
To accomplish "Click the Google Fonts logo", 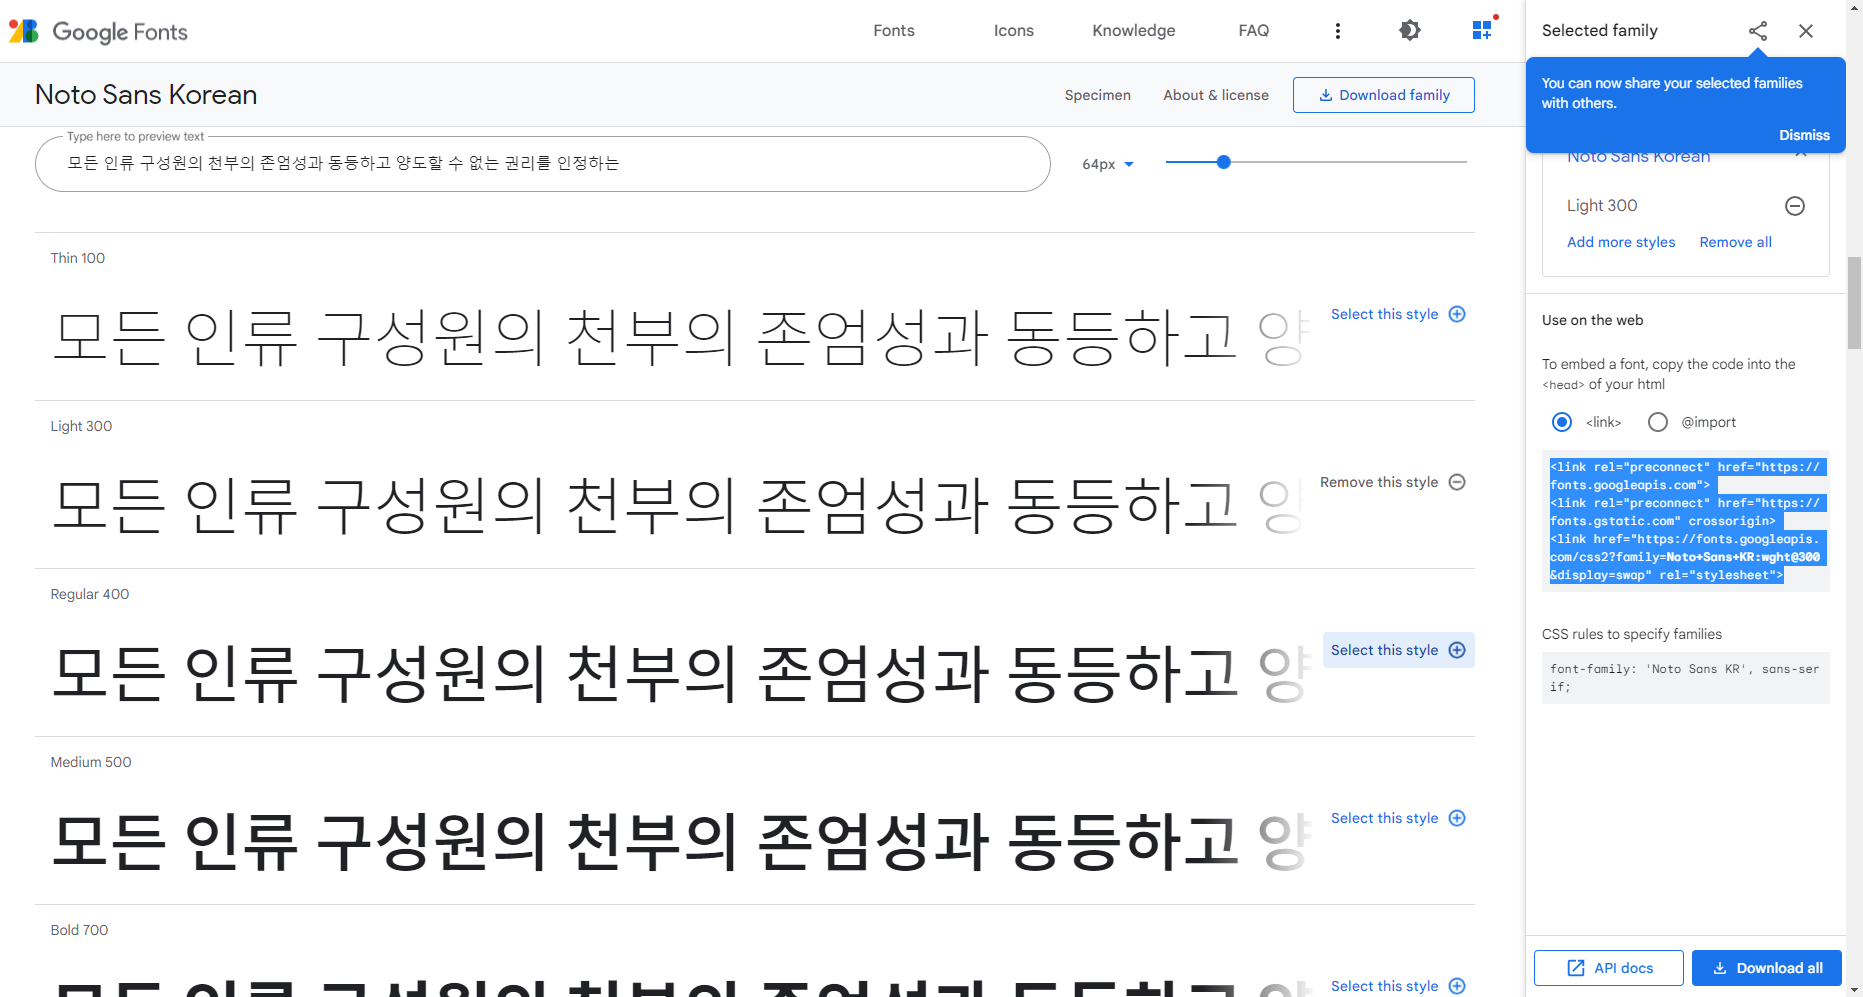I will pos(98,31).
